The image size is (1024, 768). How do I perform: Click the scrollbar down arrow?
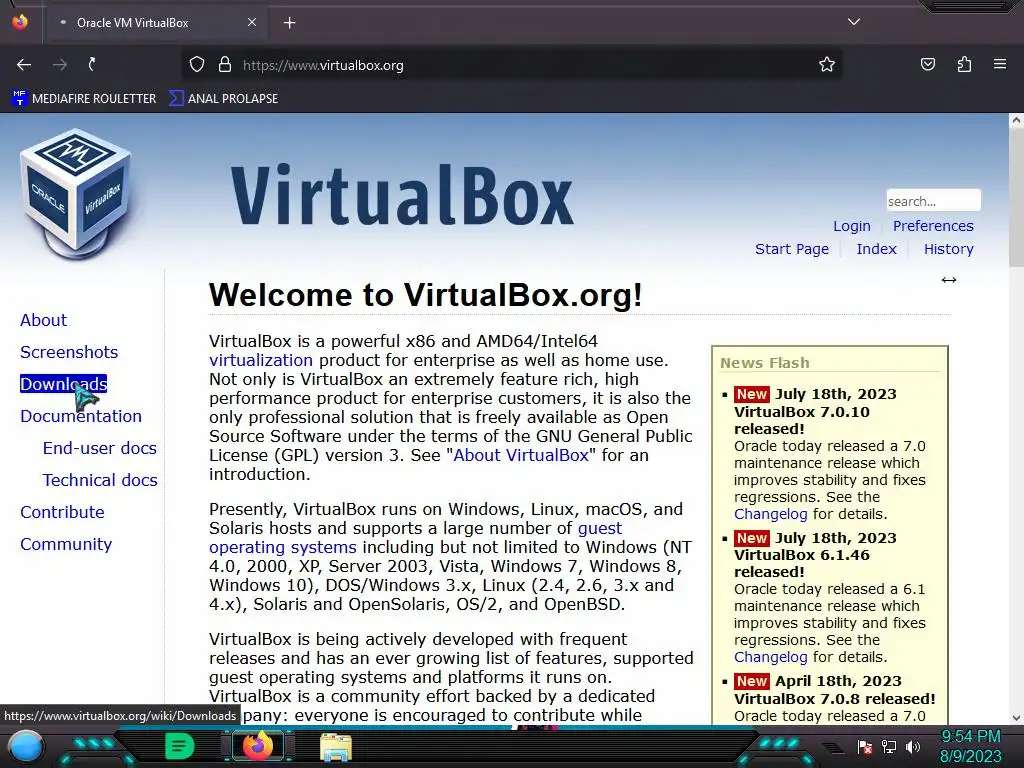(x=1016, y=718)
